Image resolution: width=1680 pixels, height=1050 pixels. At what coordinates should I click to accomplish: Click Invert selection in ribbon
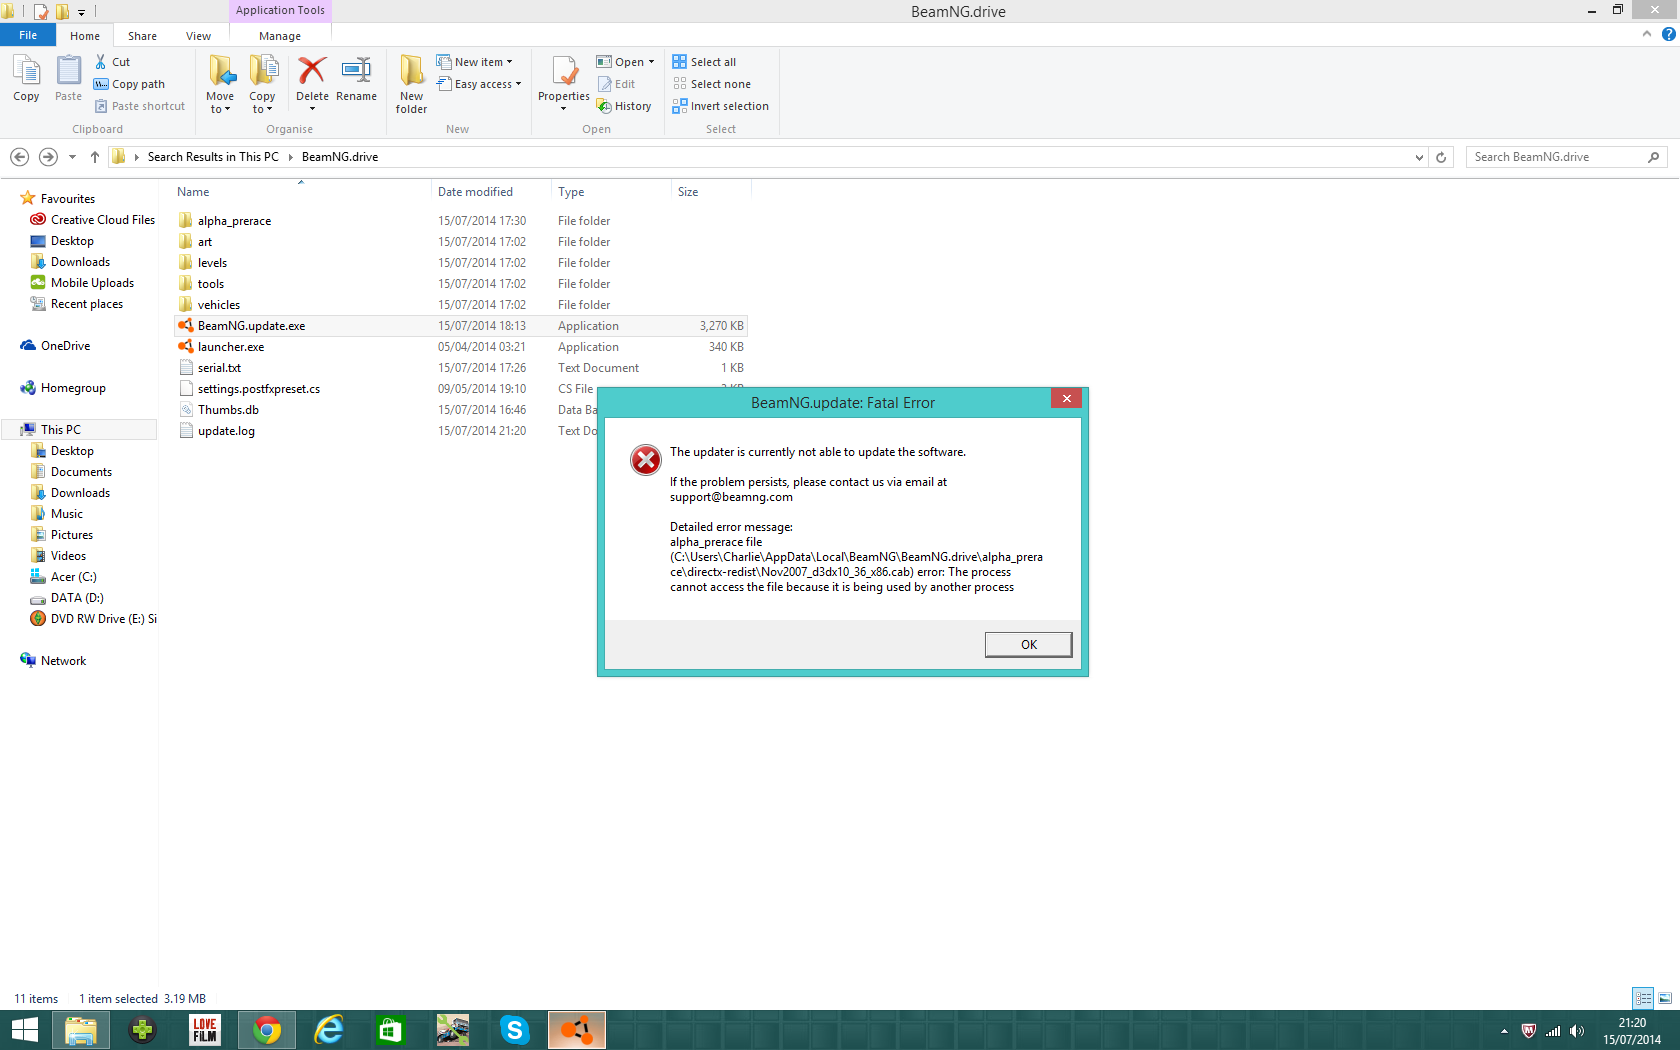tap(720, 106)
